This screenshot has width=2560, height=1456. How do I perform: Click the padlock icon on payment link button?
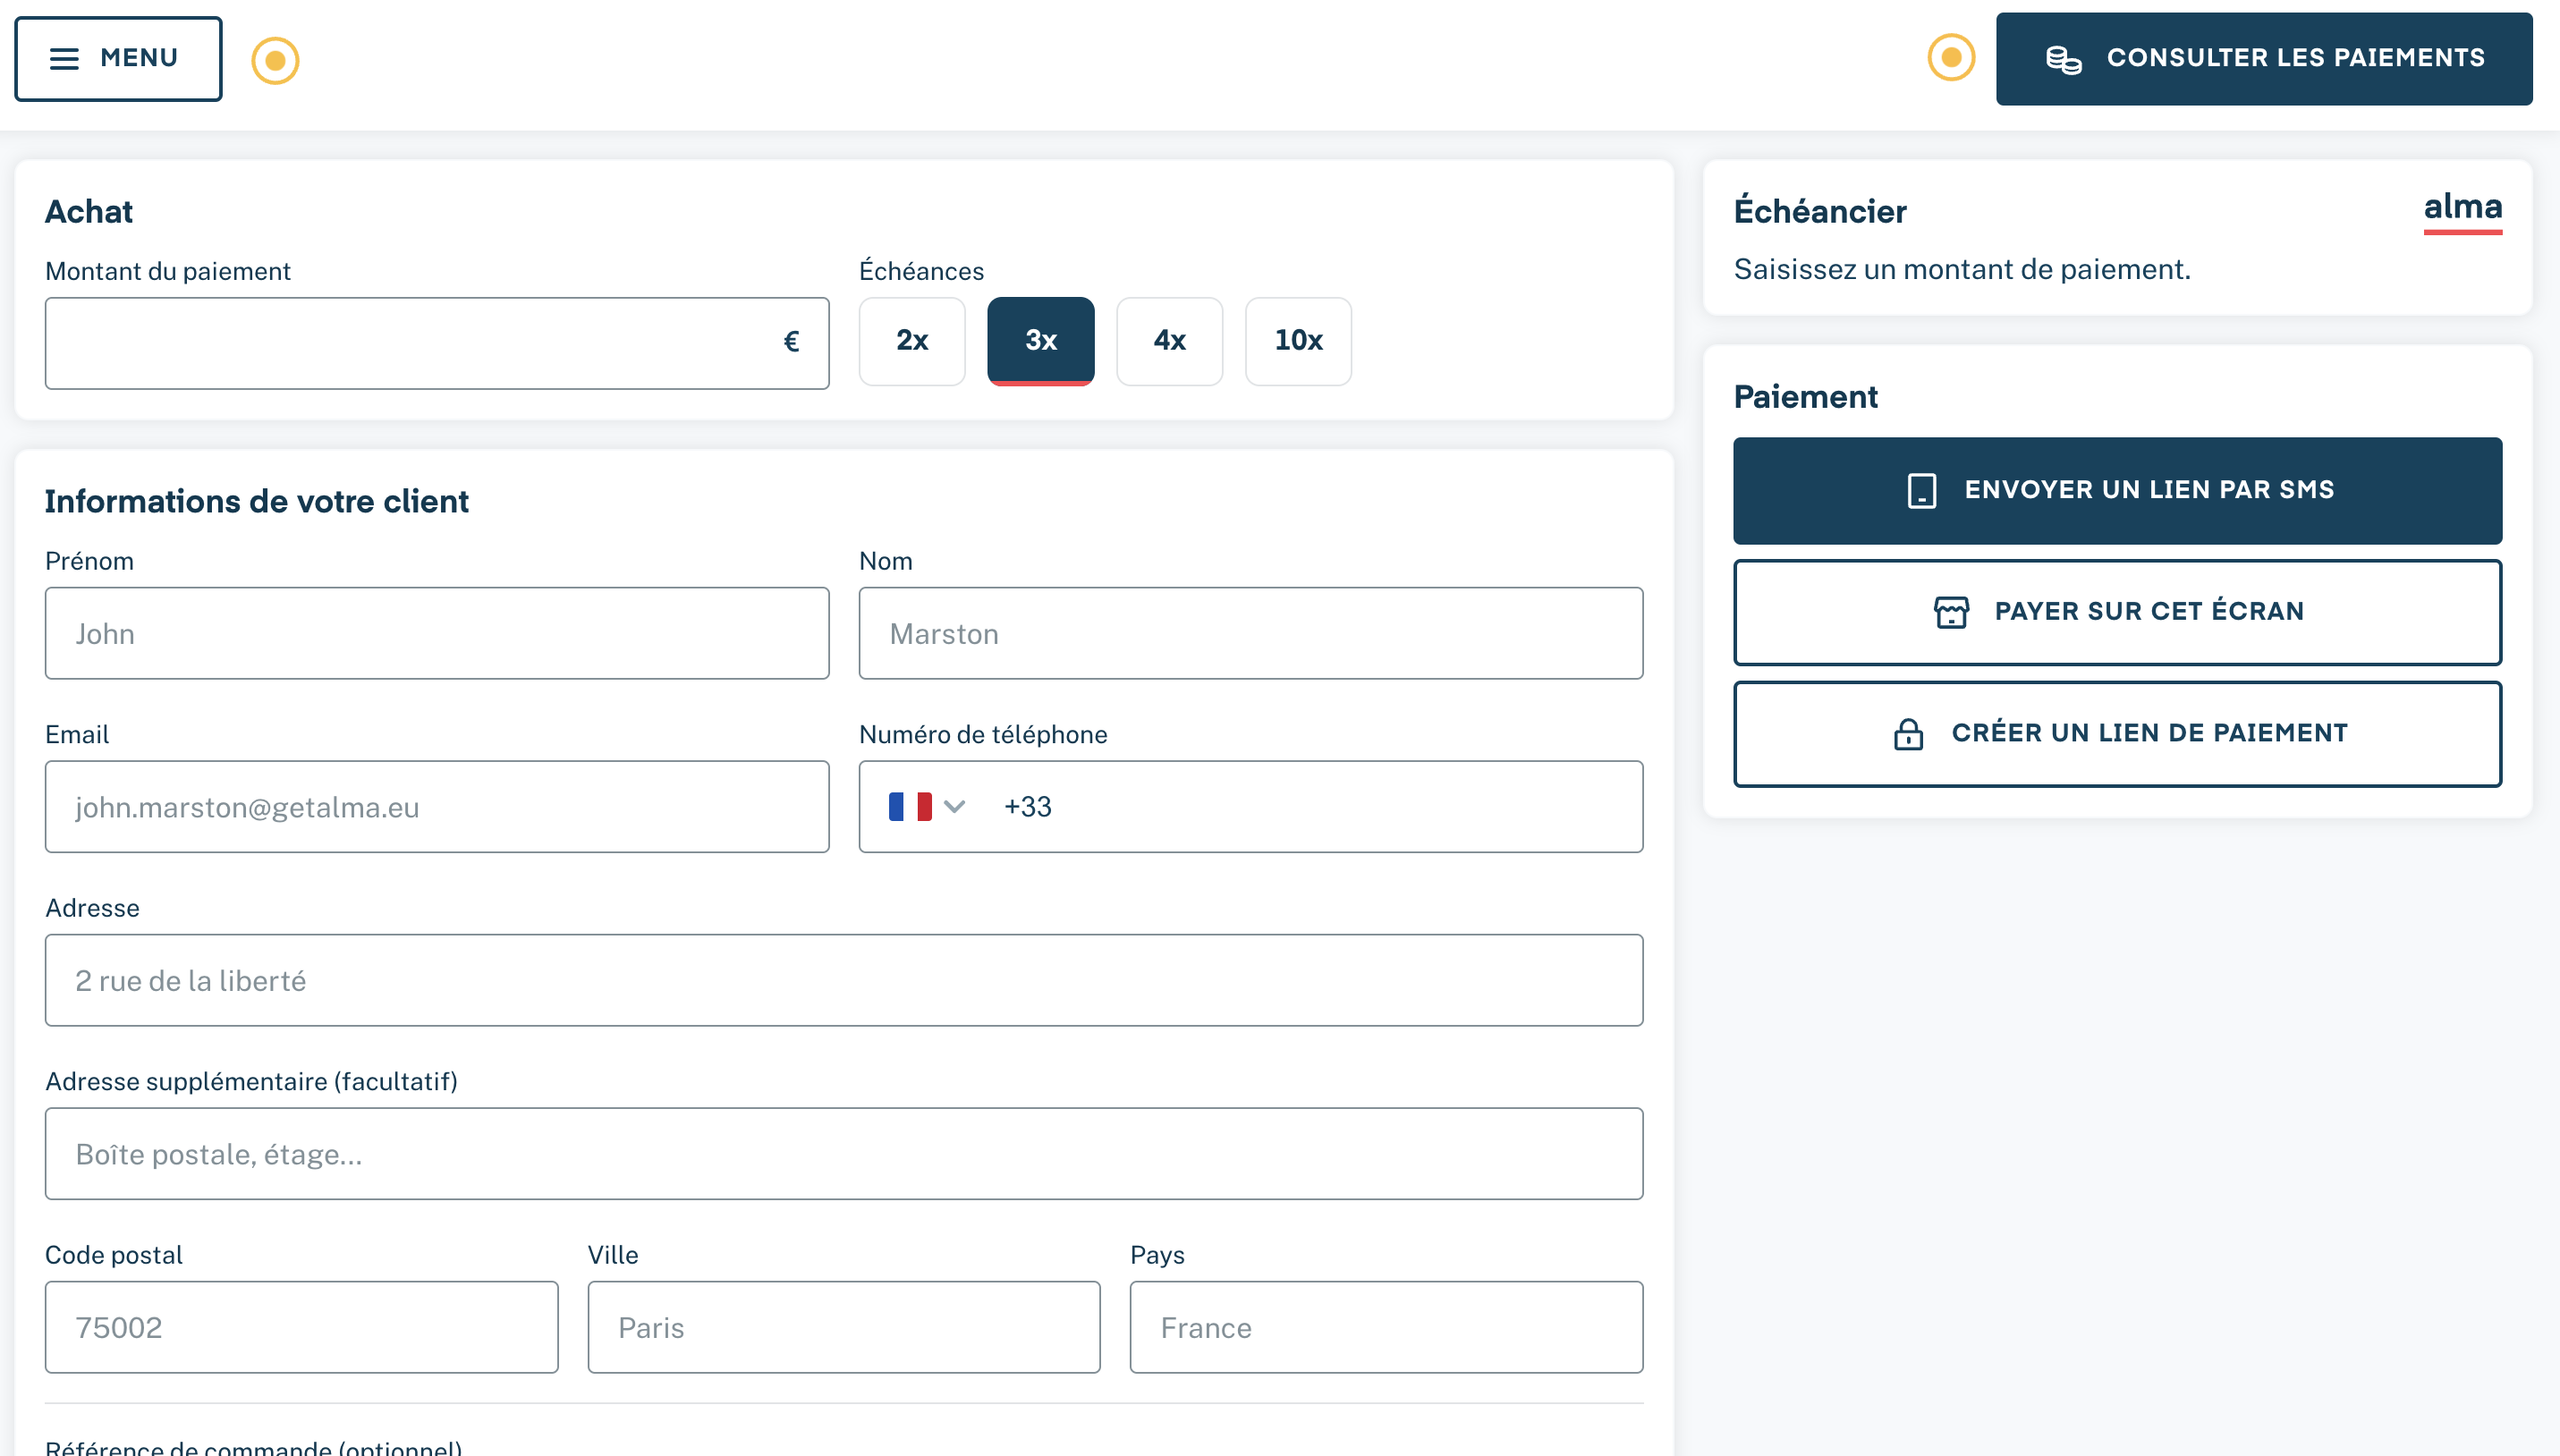point(1908,734)
